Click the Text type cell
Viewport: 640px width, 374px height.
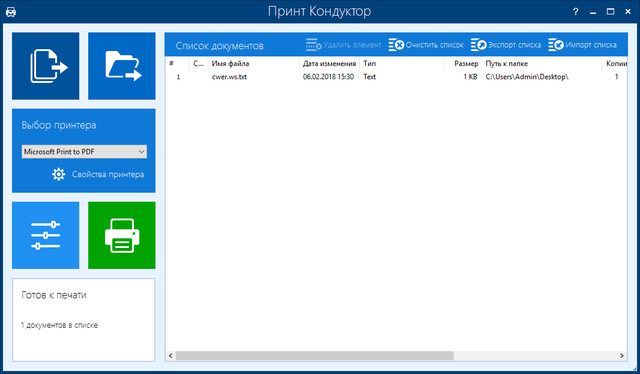[369, 77]
